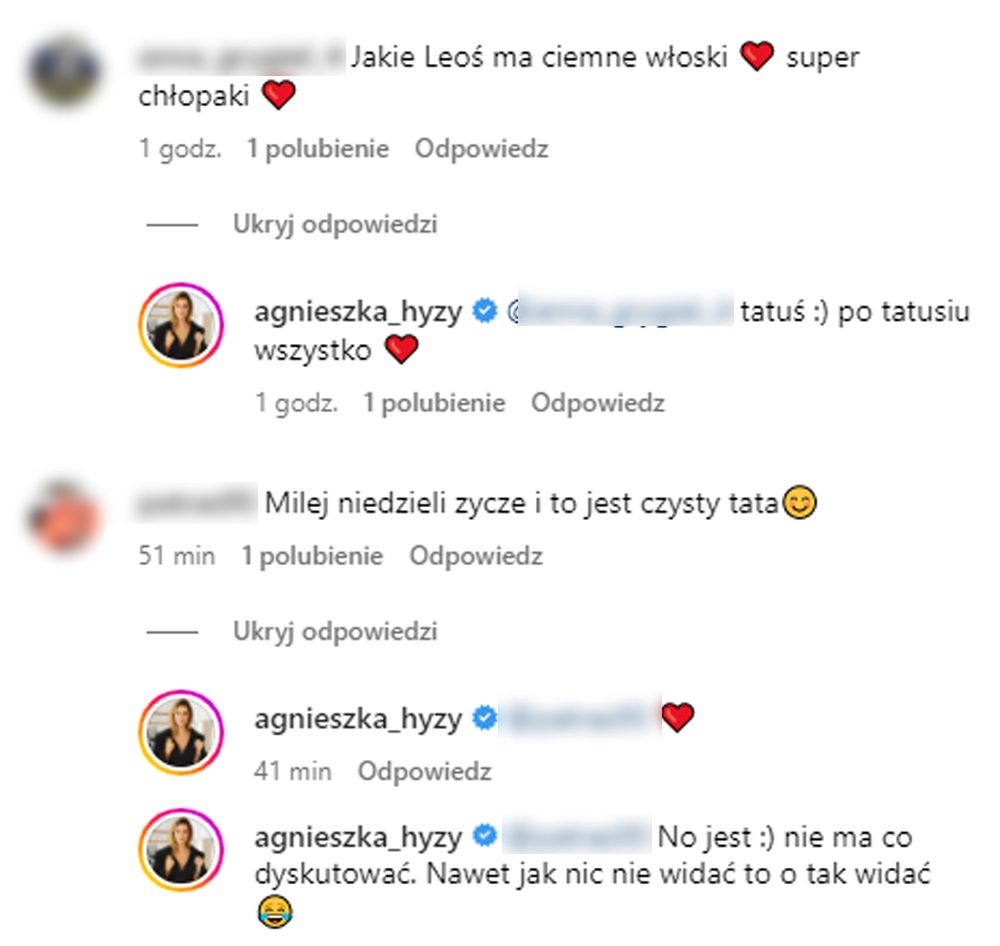
Task: Reply to agnieszka_hyzy's tatuś comment
Action: pos(598,403)
